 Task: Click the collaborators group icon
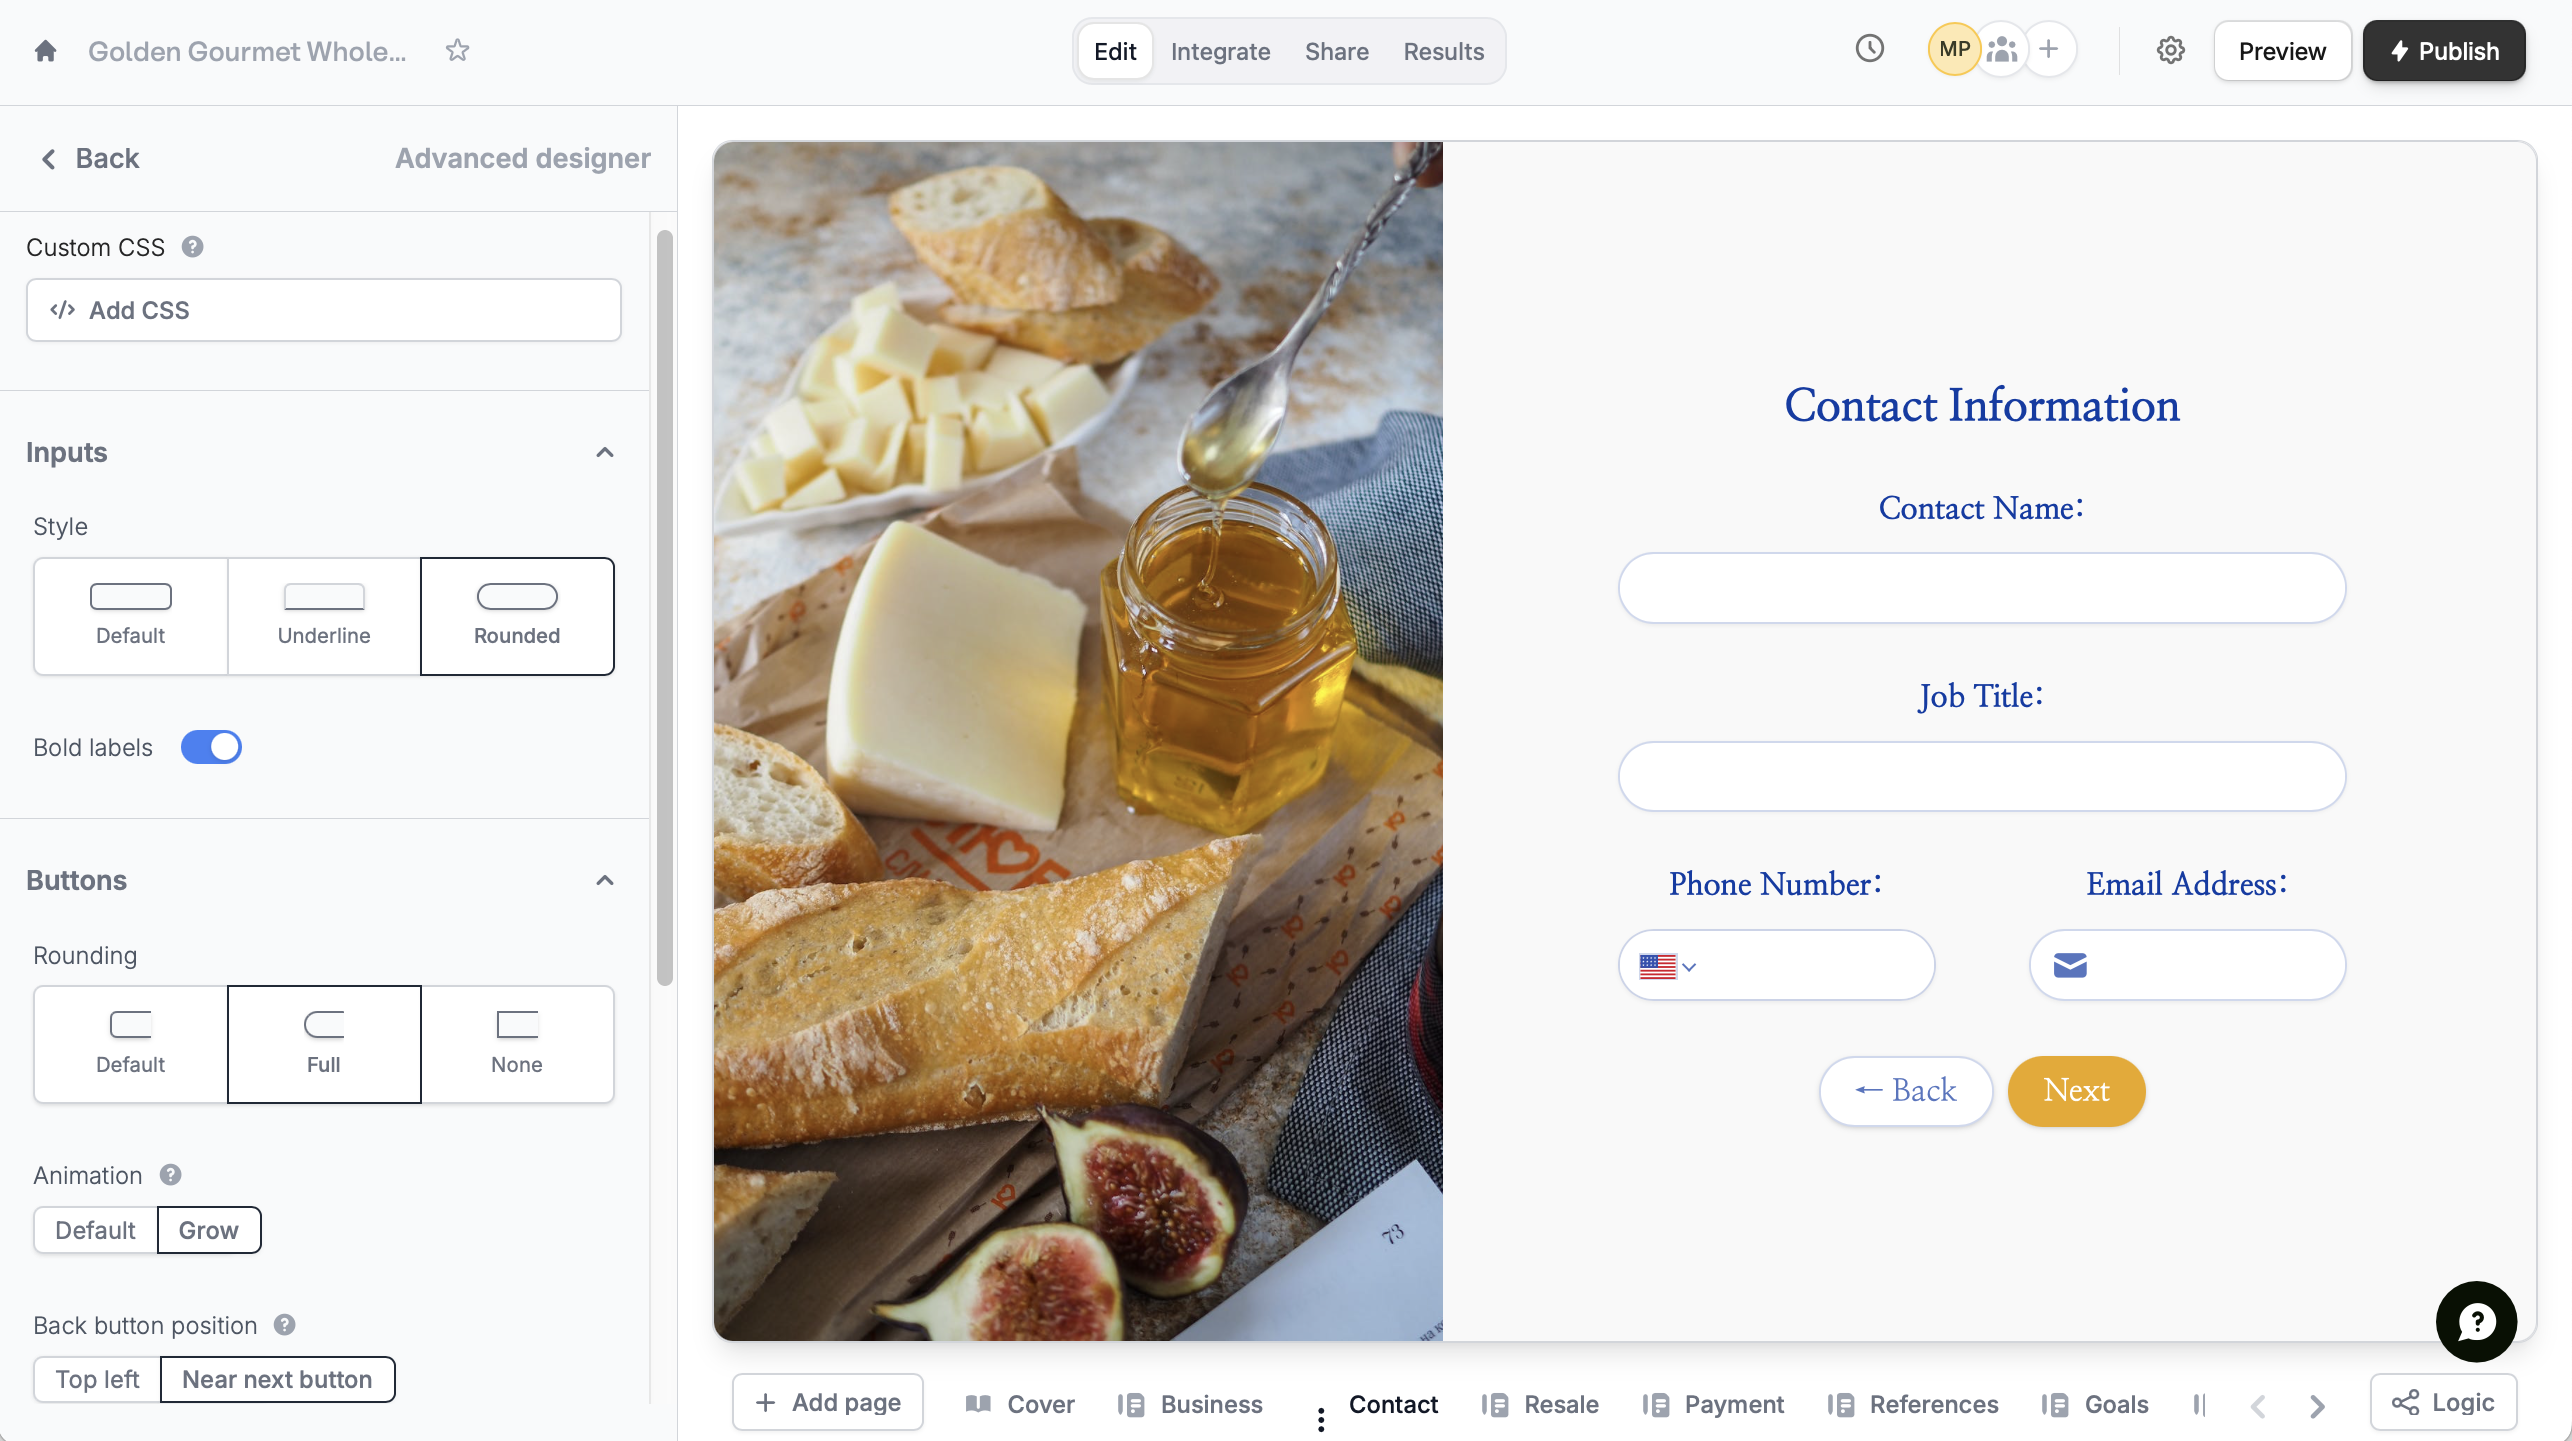tap(2001, 49)
